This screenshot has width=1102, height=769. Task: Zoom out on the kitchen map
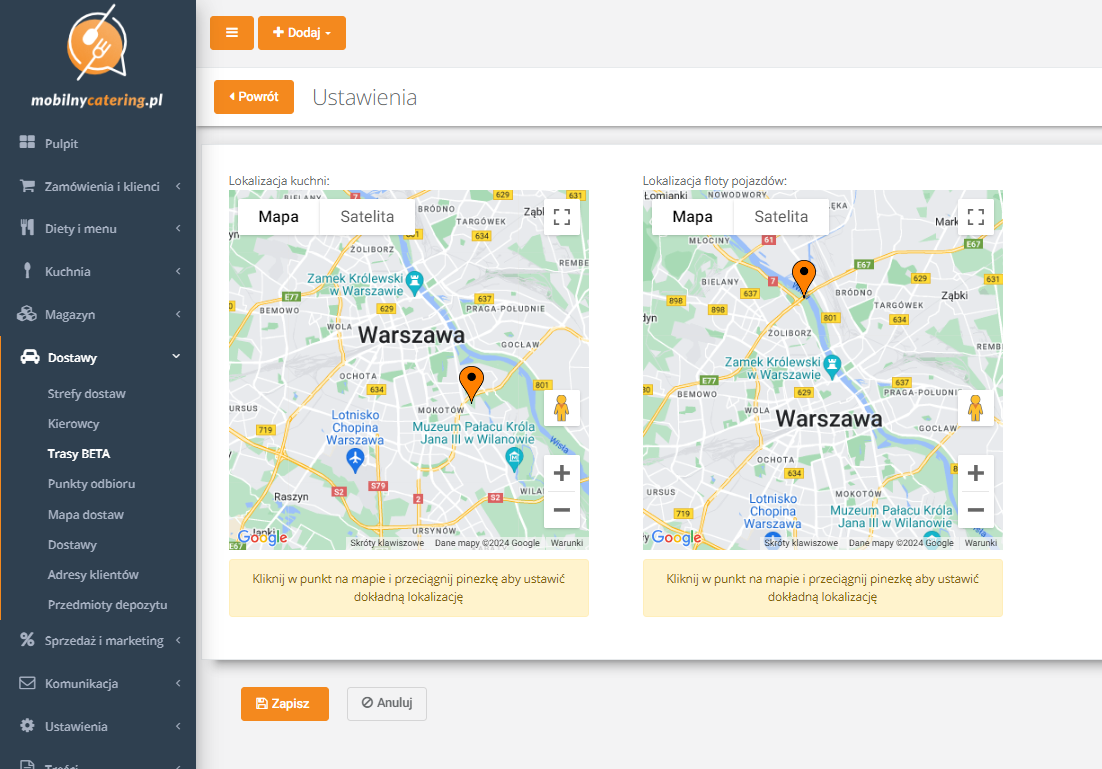click(x=562, y=510)
